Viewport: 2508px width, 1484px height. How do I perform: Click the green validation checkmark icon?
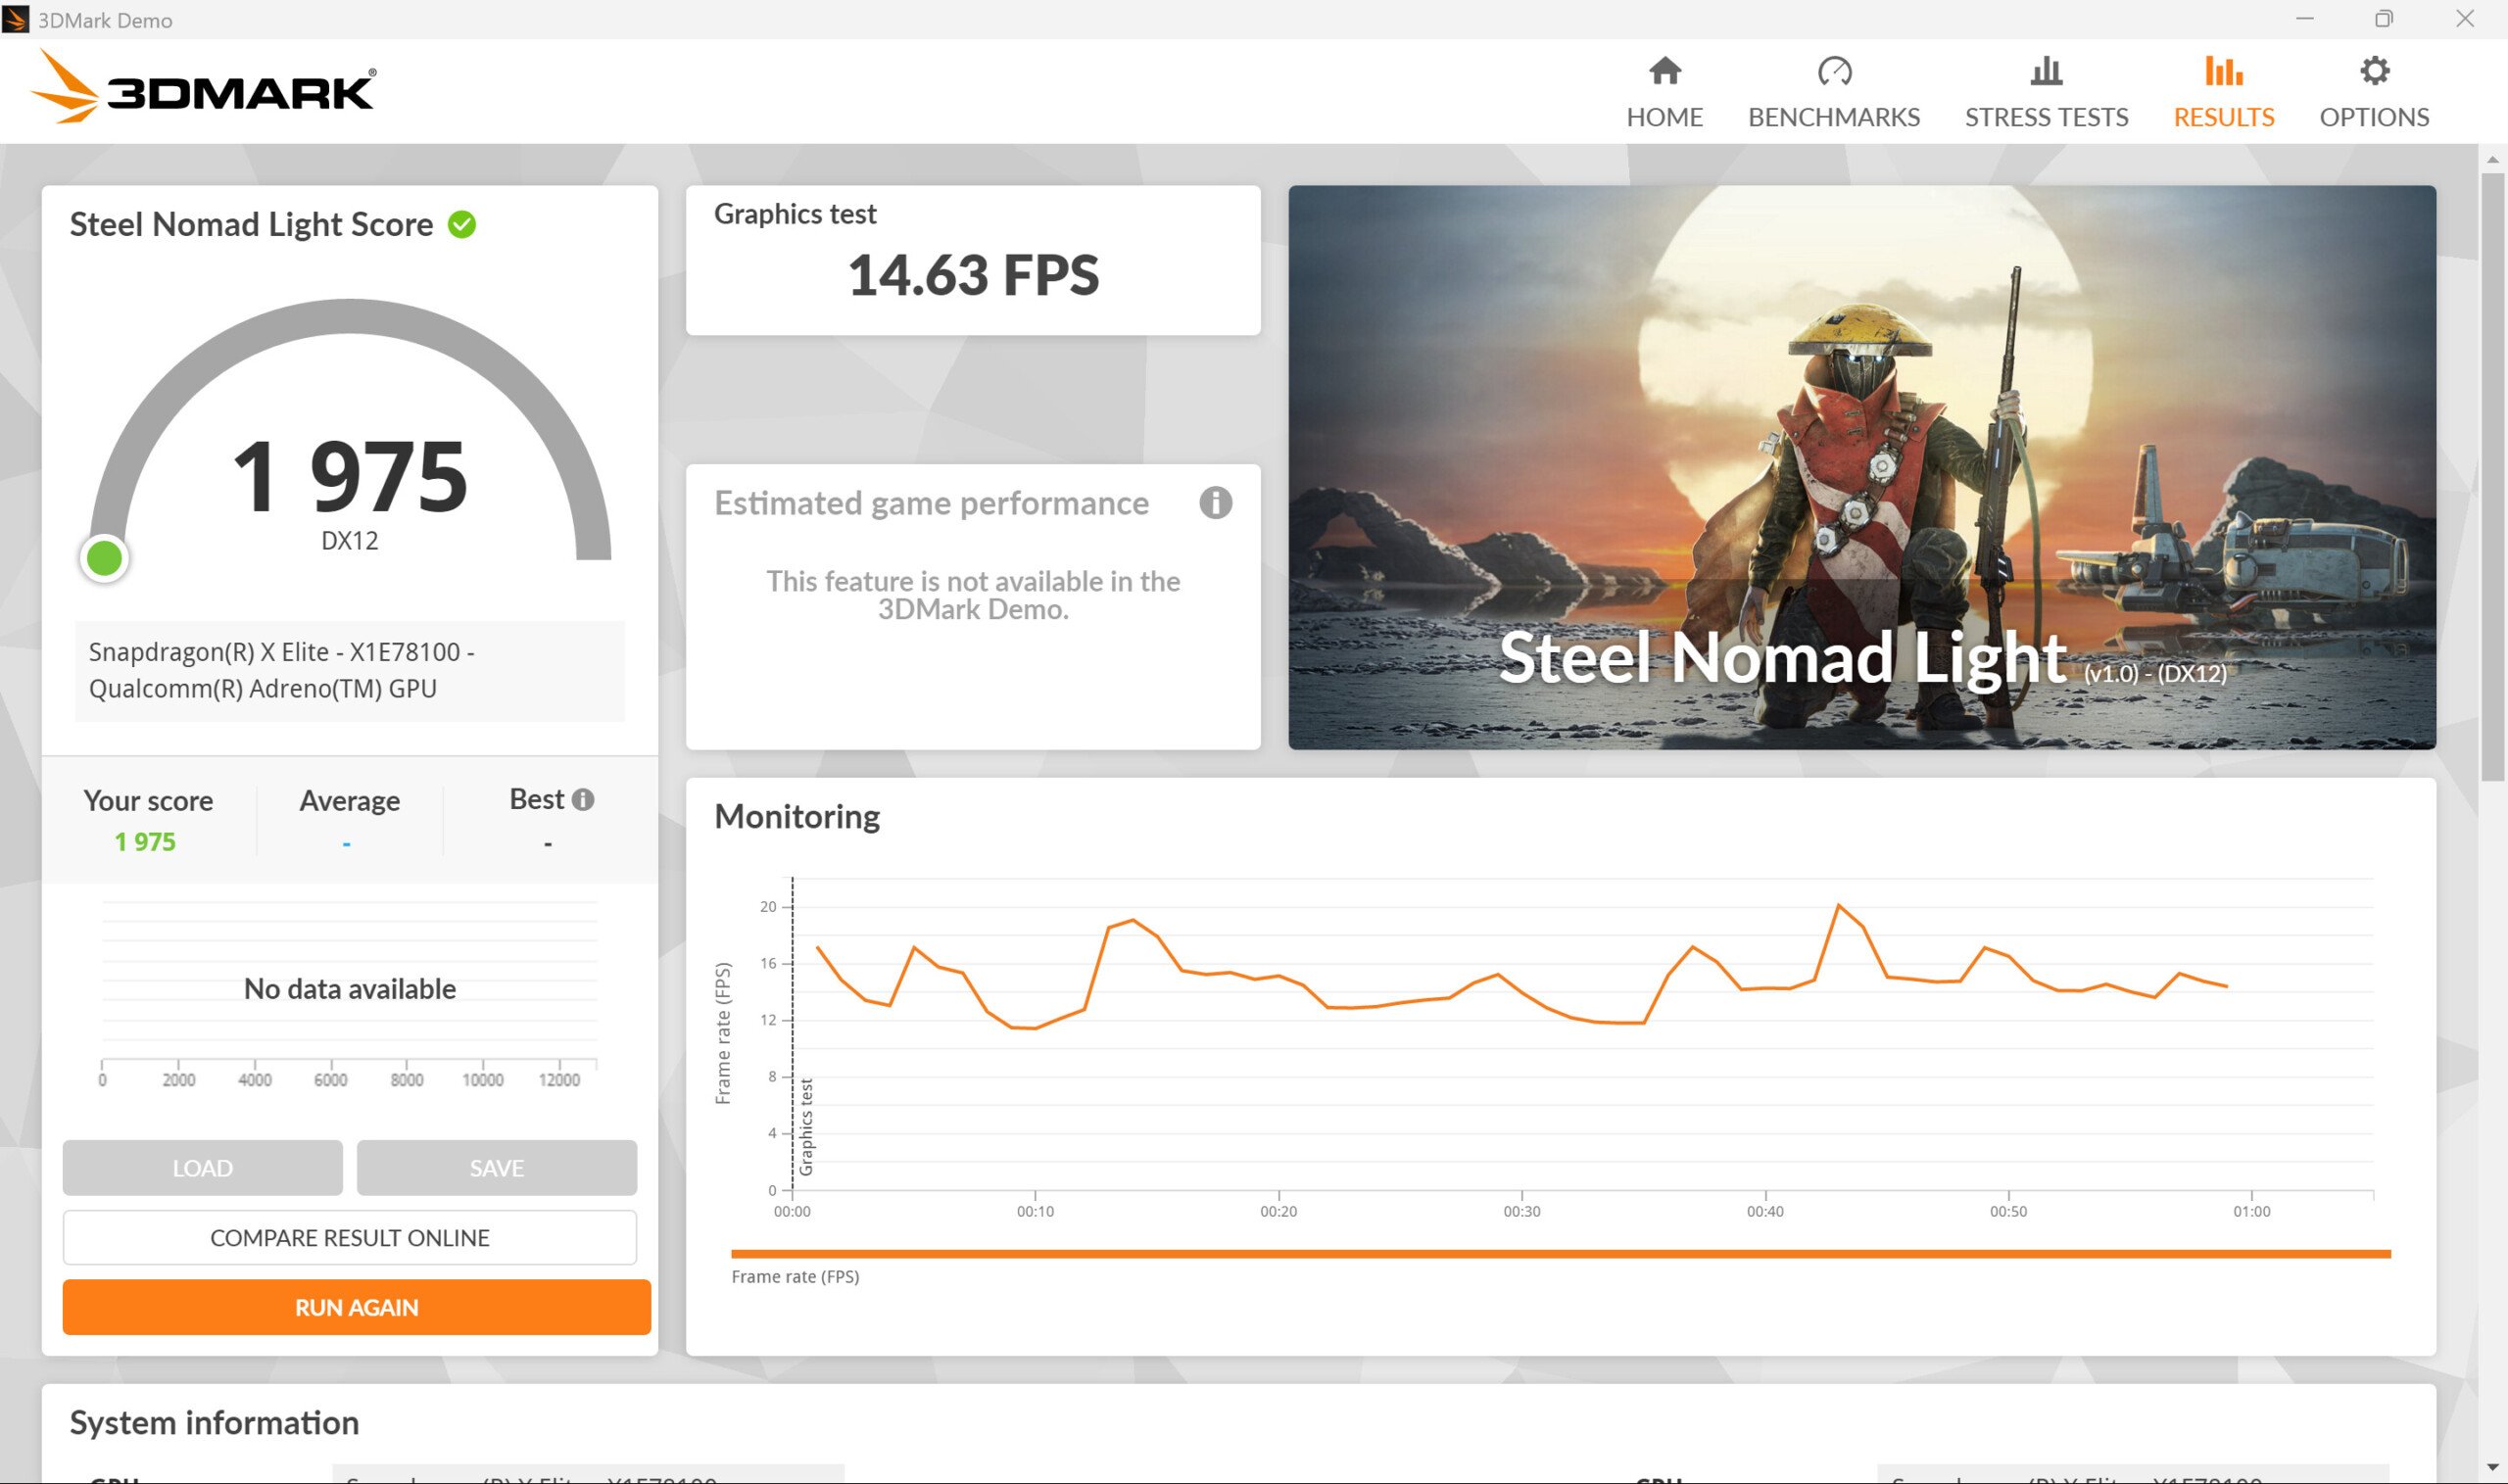pyautogui.click(x=461, y=225)
